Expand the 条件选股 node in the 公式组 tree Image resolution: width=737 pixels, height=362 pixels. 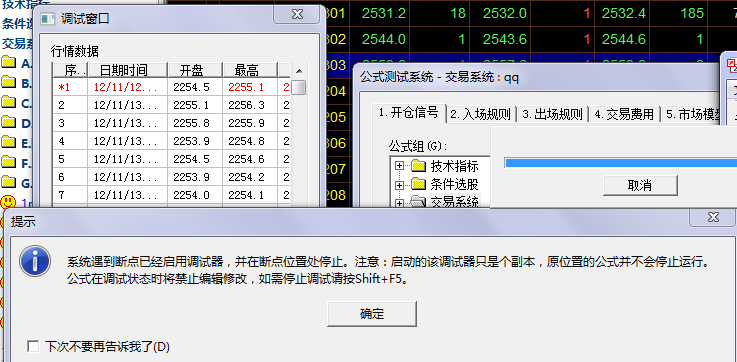400,184
